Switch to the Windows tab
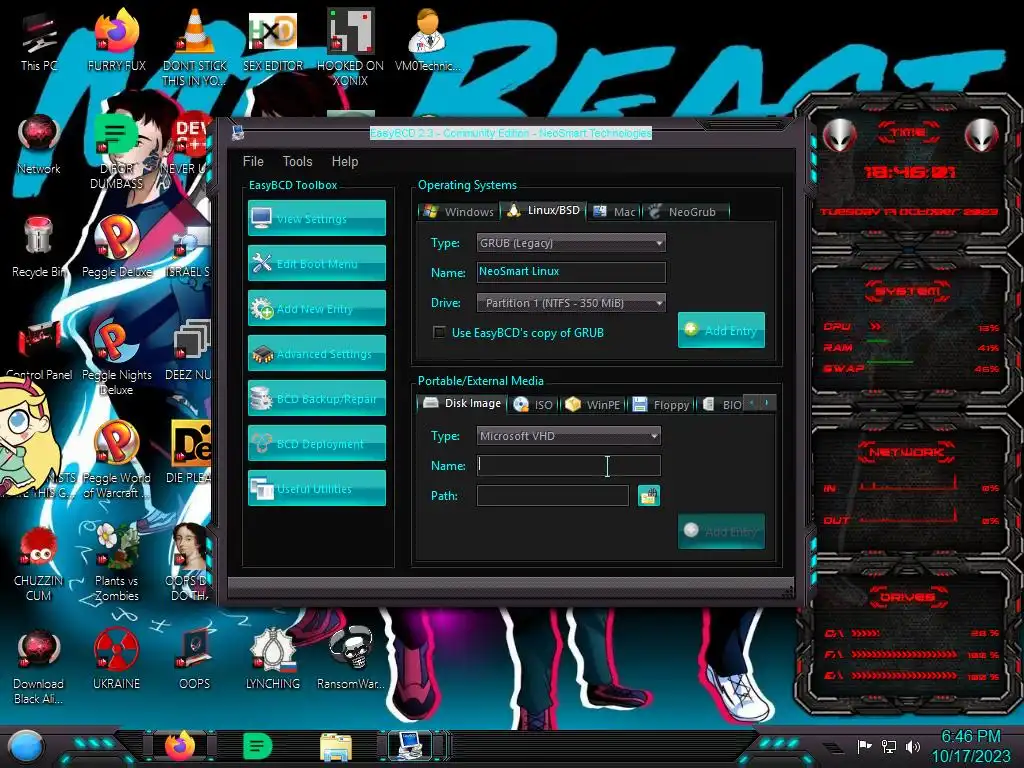 pyautogui.click(x=458, y=212)
